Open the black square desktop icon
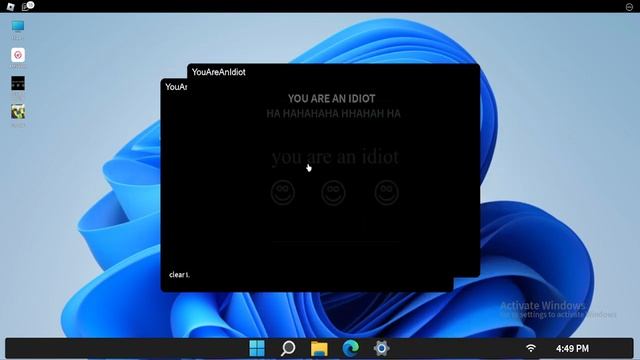Screen dimensions: 640x360 pyautogui.click(x=18, y=83)
